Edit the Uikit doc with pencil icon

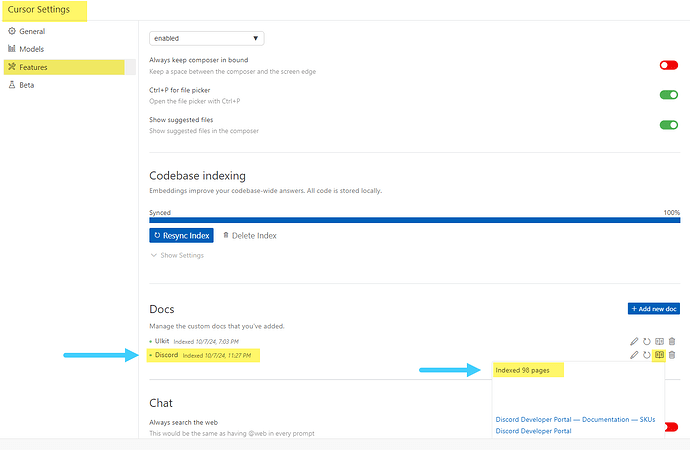tap(634, 342)
